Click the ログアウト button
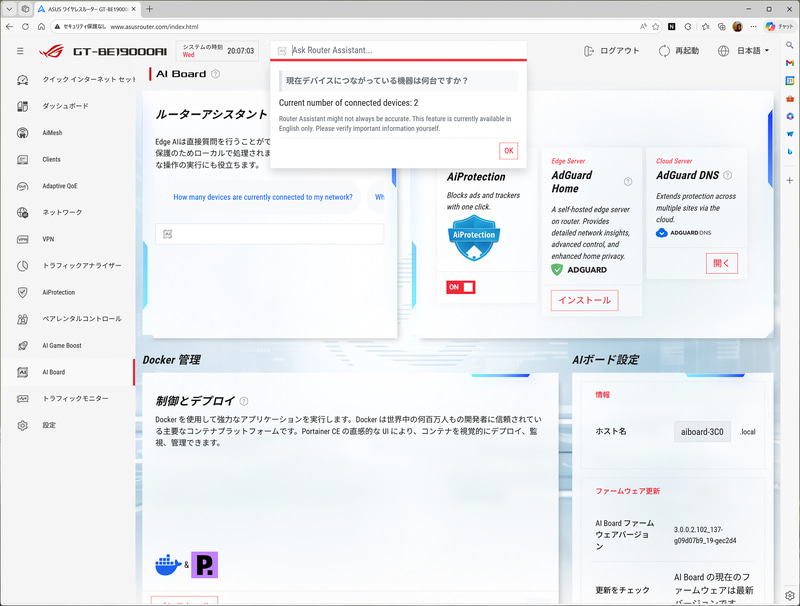Image resolution: width=800 pixels, height=606 pixels. point(611,51)
